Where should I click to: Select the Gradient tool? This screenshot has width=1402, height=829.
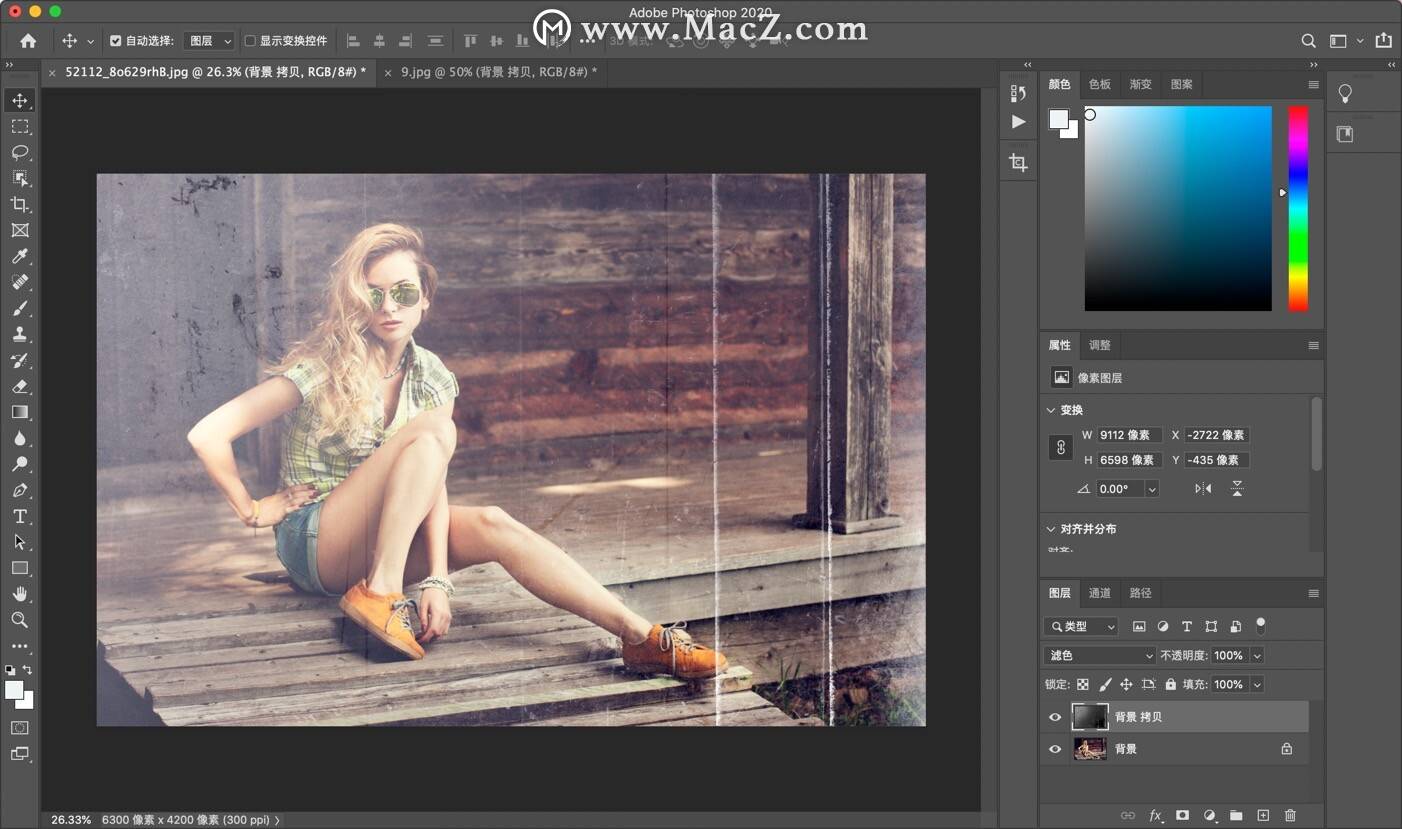20,412
